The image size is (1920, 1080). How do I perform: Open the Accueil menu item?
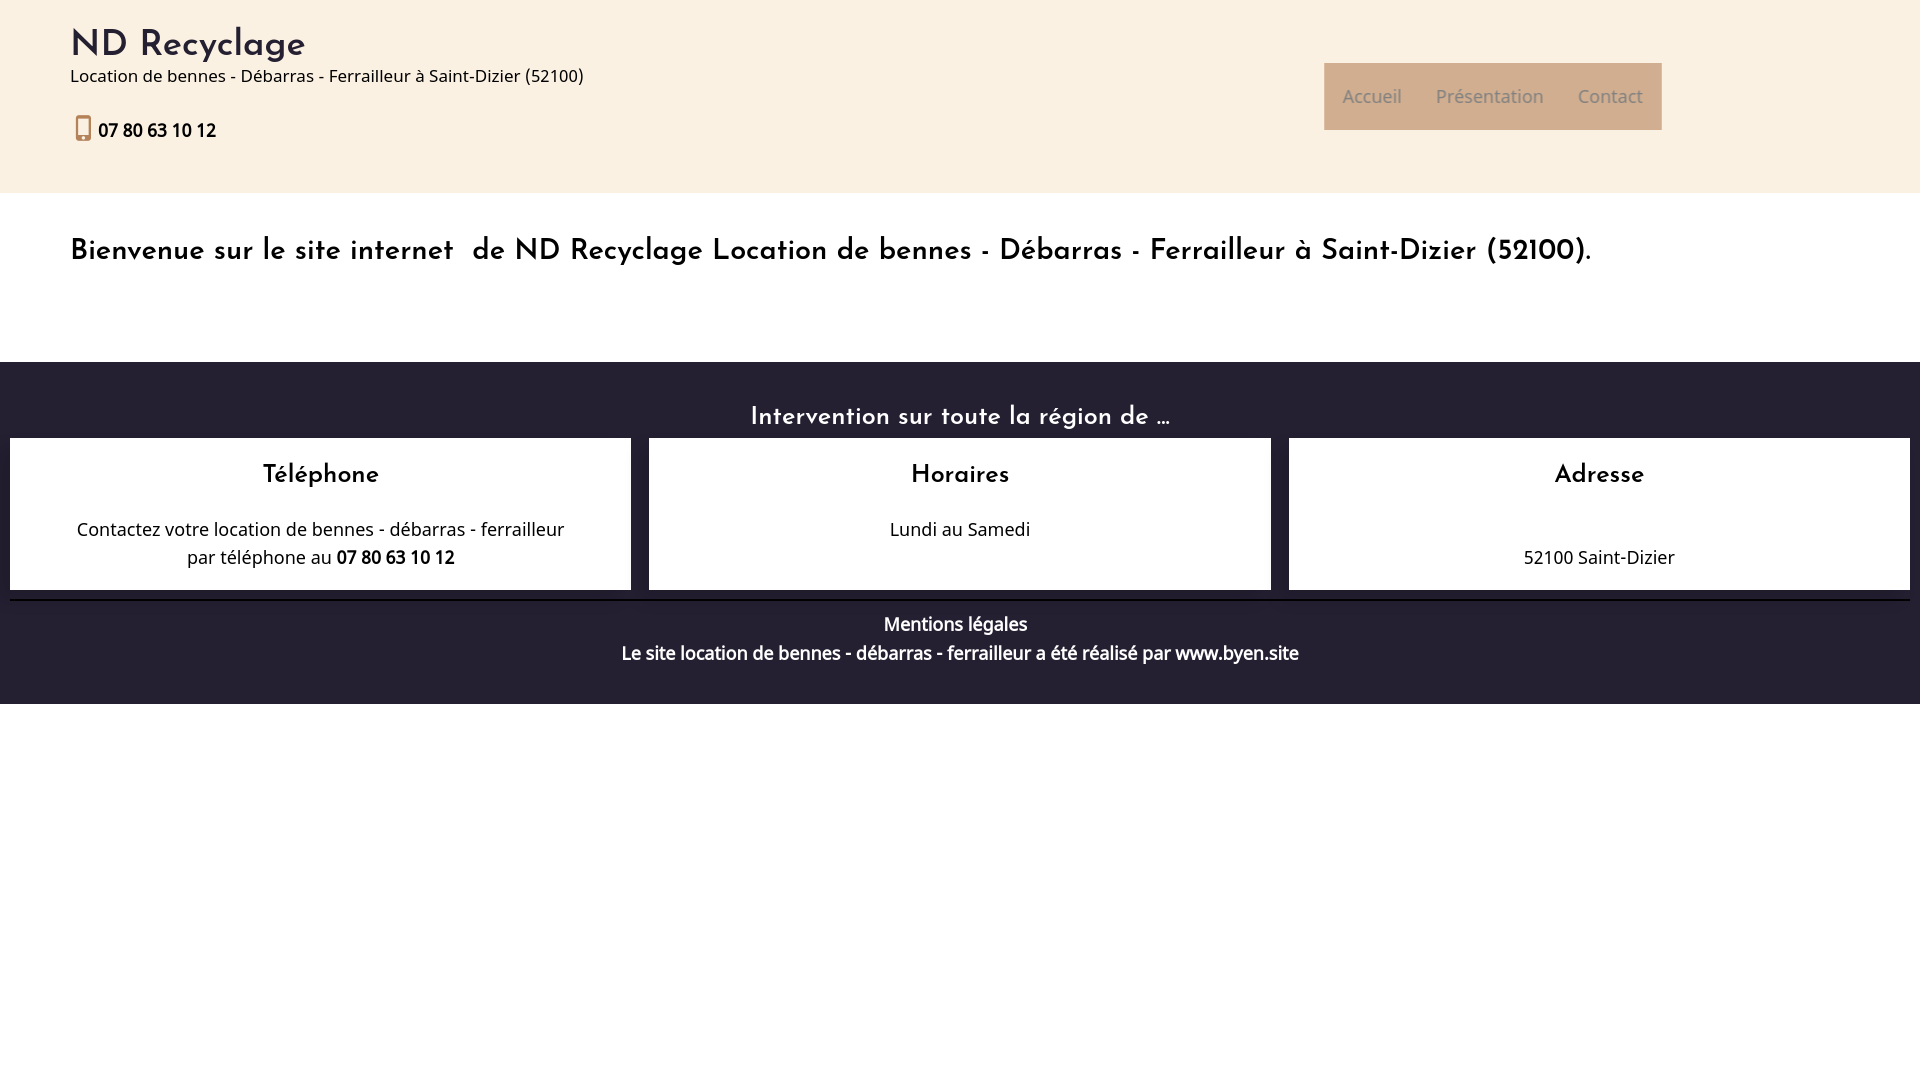[x=1371, y=97]
